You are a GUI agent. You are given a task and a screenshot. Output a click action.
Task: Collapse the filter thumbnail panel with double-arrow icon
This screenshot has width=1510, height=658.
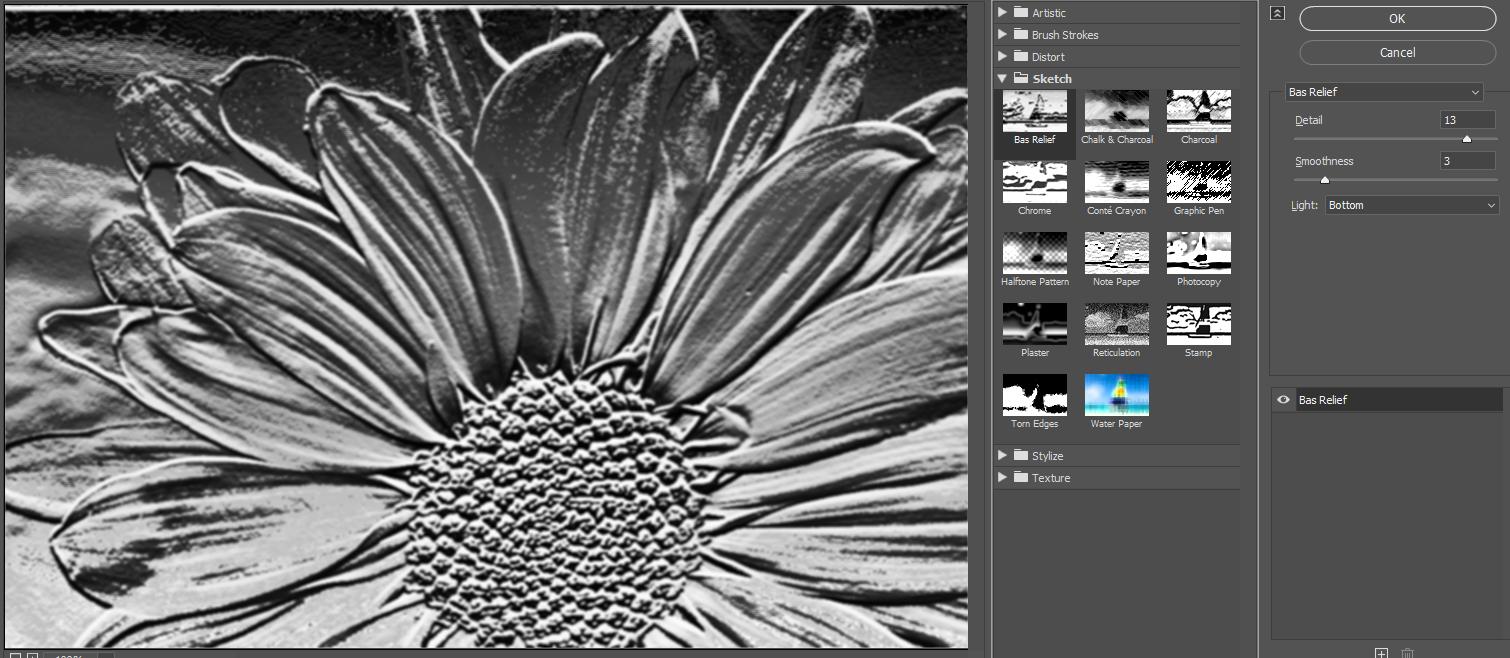(x=1277, y=13)
